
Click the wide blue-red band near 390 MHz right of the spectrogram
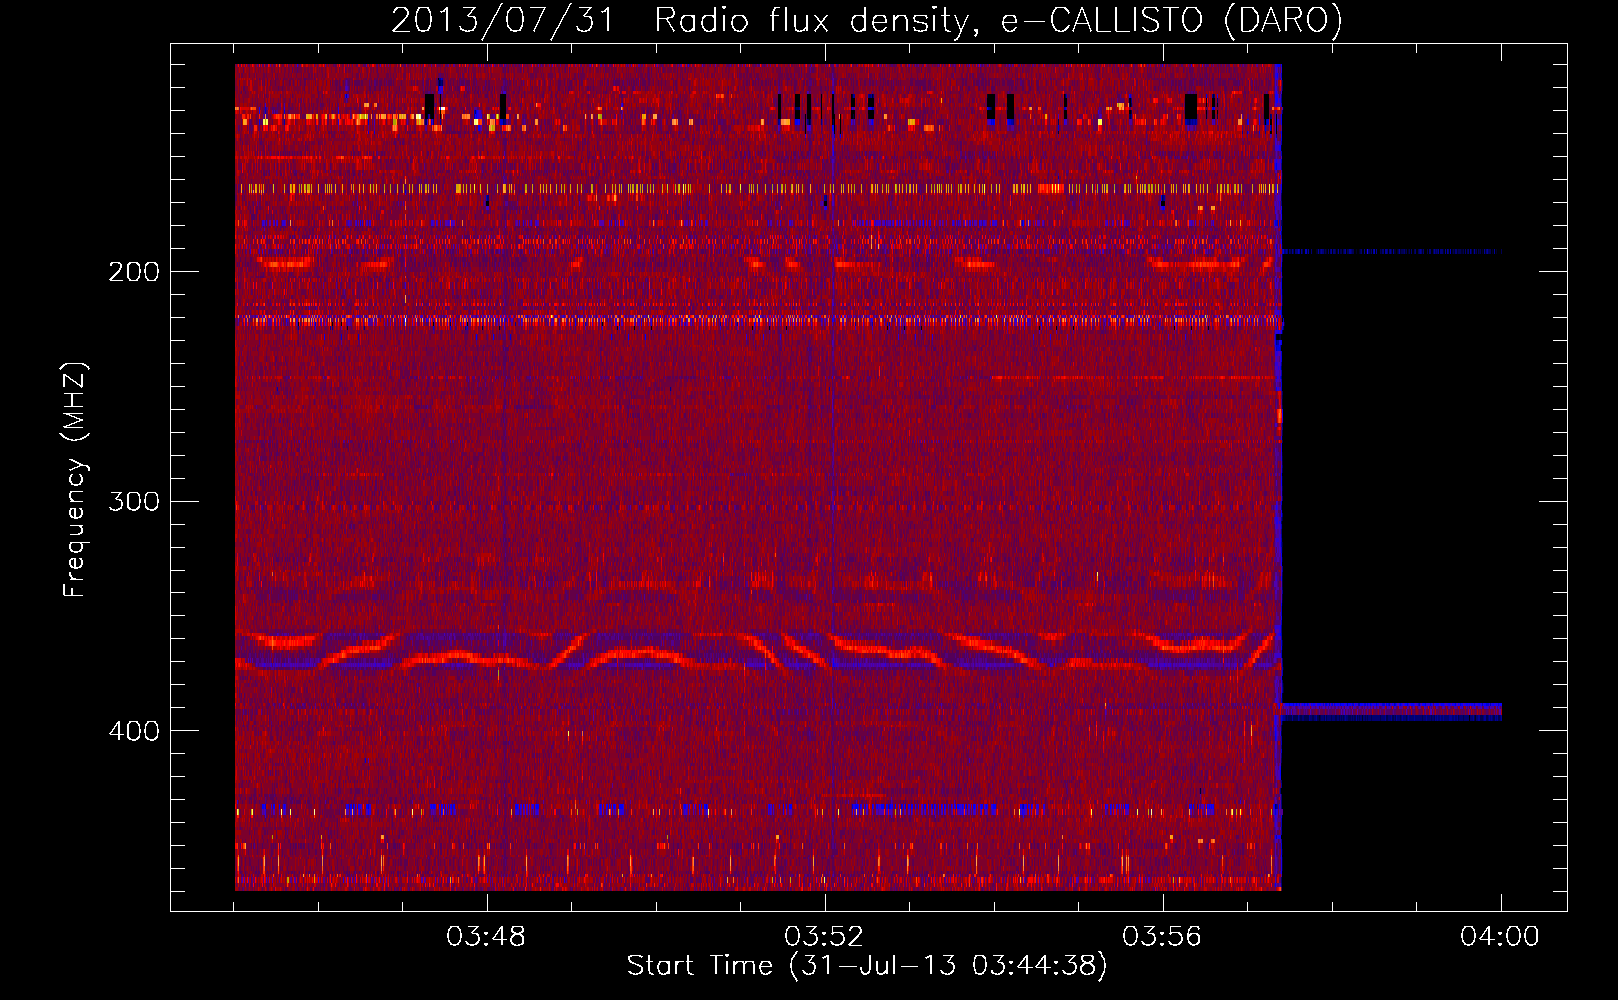(x=1391, y=711)
